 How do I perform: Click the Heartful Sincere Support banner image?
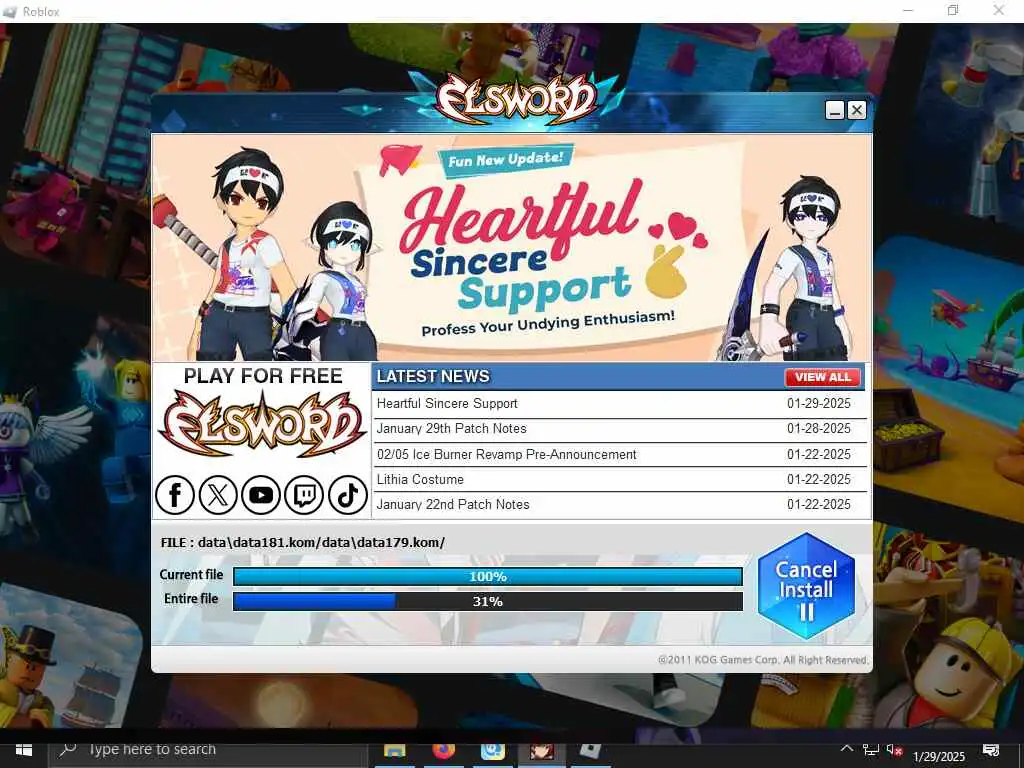point(511,248)
